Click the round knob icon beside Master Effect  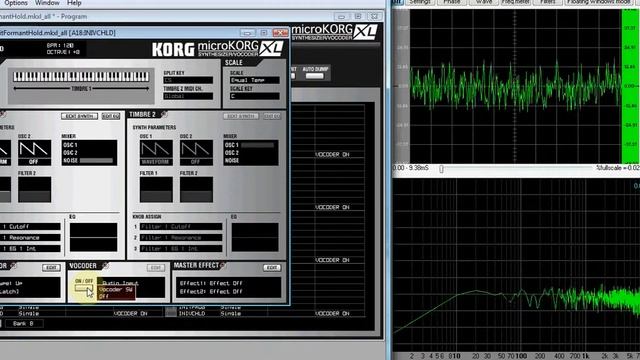point(223,266)
